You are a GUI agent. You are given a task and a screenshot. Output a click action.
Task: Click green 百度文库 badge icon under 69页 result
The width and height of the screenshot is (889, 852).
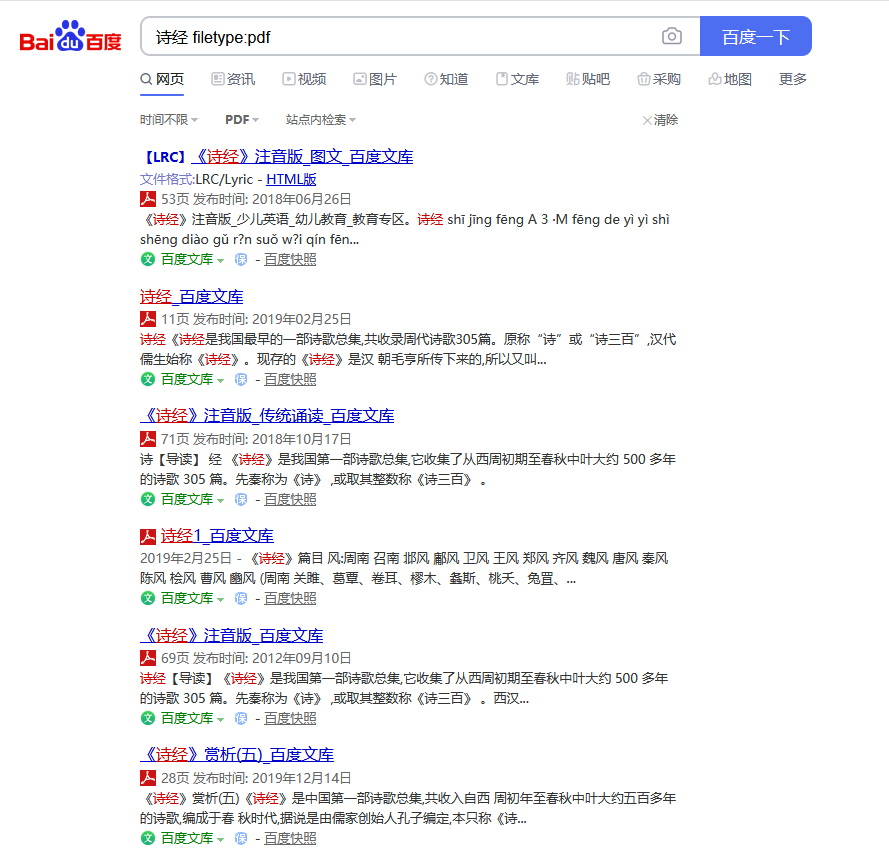pyautogui.click(x=148, y=718)
